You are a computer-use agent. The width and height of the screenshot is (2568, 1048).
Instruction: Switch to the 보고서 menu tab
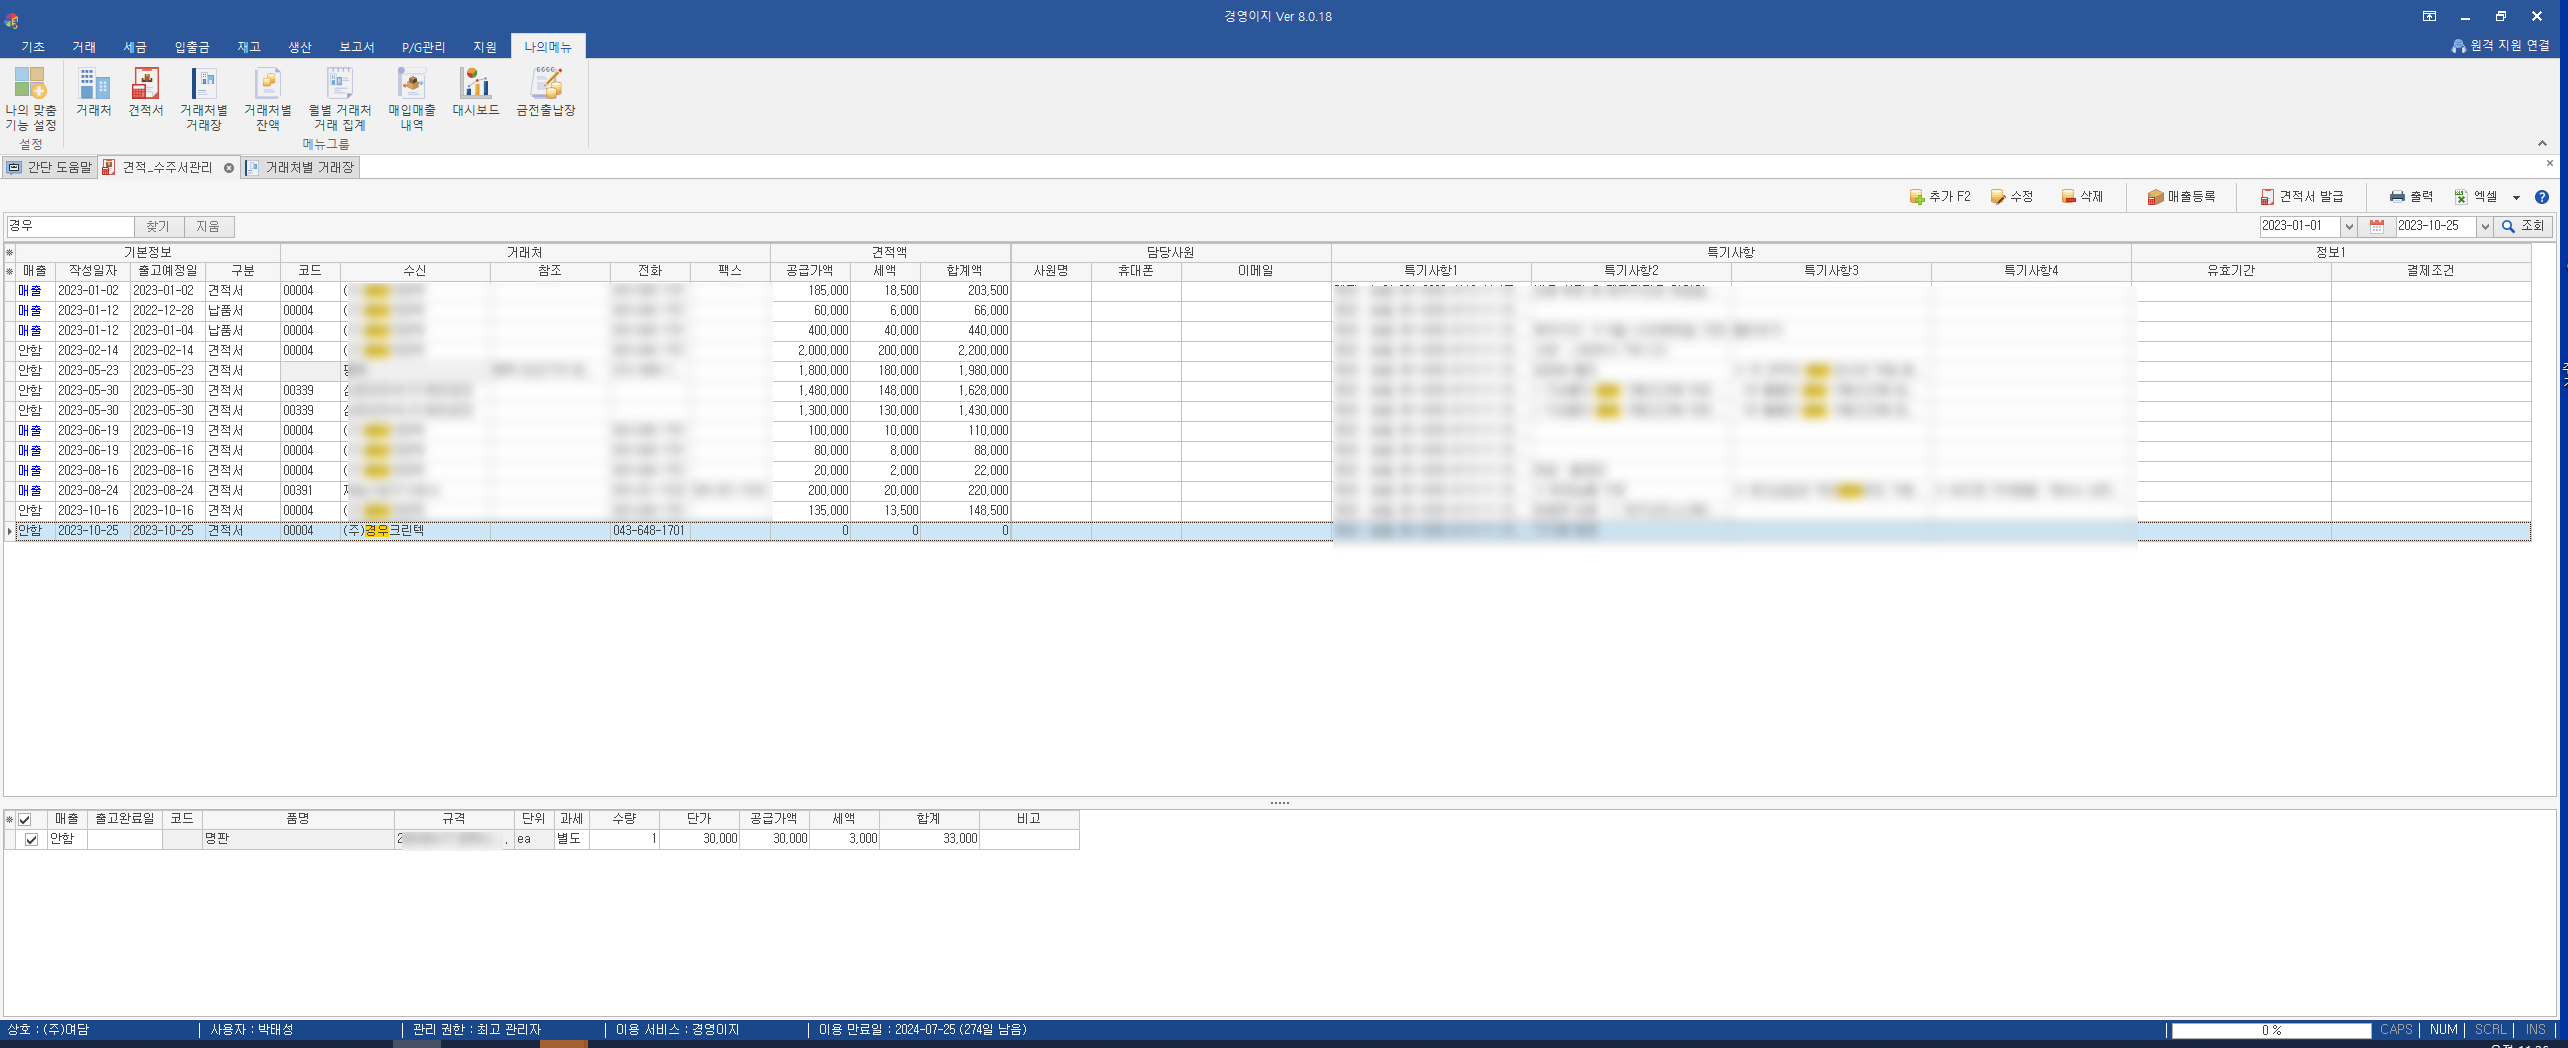(x=356, y=47)
